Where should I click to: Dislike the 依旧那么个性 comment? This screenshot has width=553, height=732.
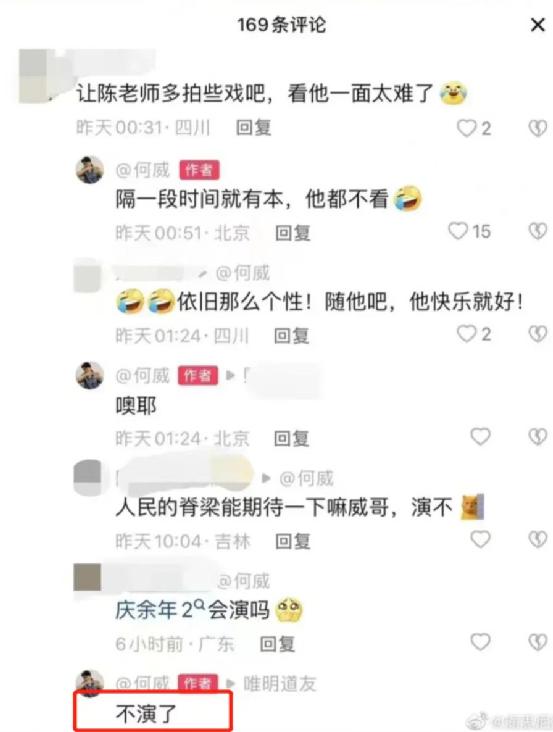(537, 334)
